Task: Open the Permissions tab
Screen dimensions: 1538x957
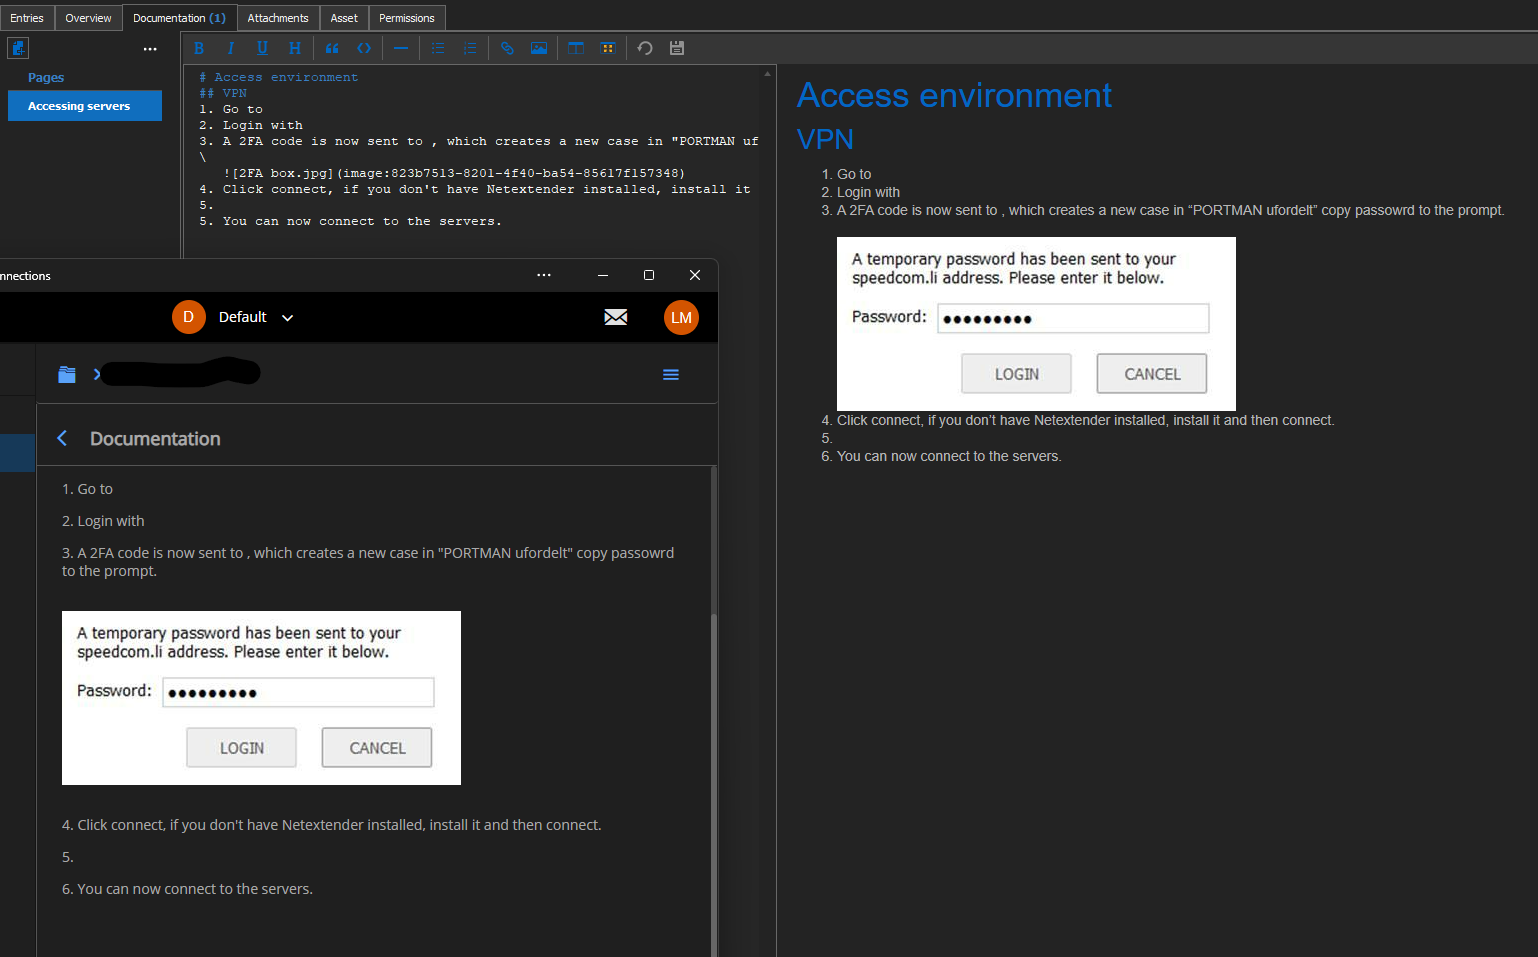Action: (406, 18)
